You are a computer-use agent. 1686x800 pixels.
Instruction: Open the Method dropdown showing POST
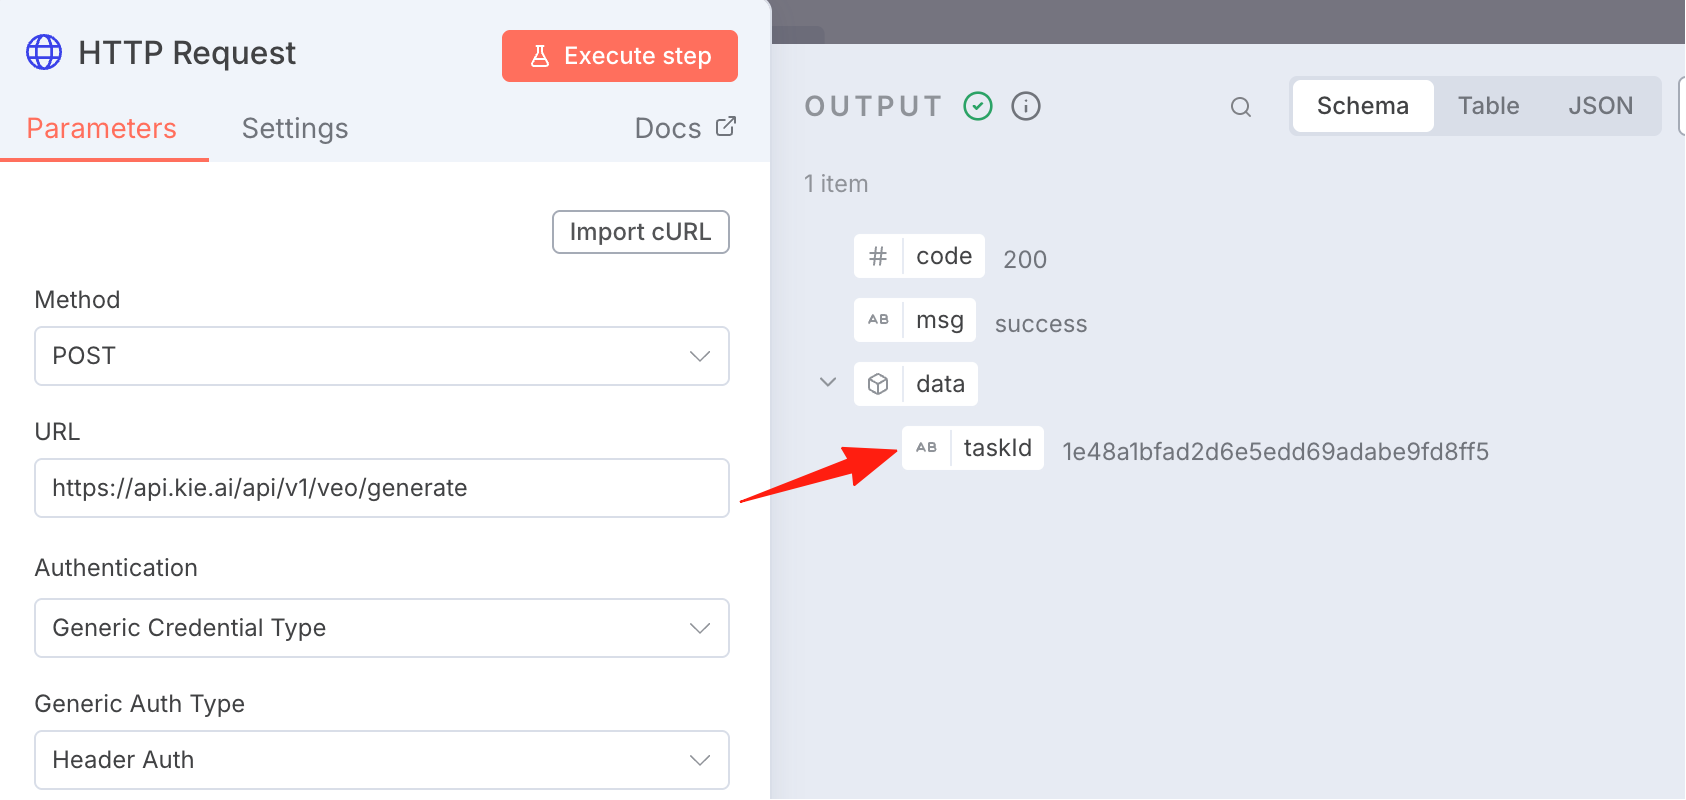(382, 356)
